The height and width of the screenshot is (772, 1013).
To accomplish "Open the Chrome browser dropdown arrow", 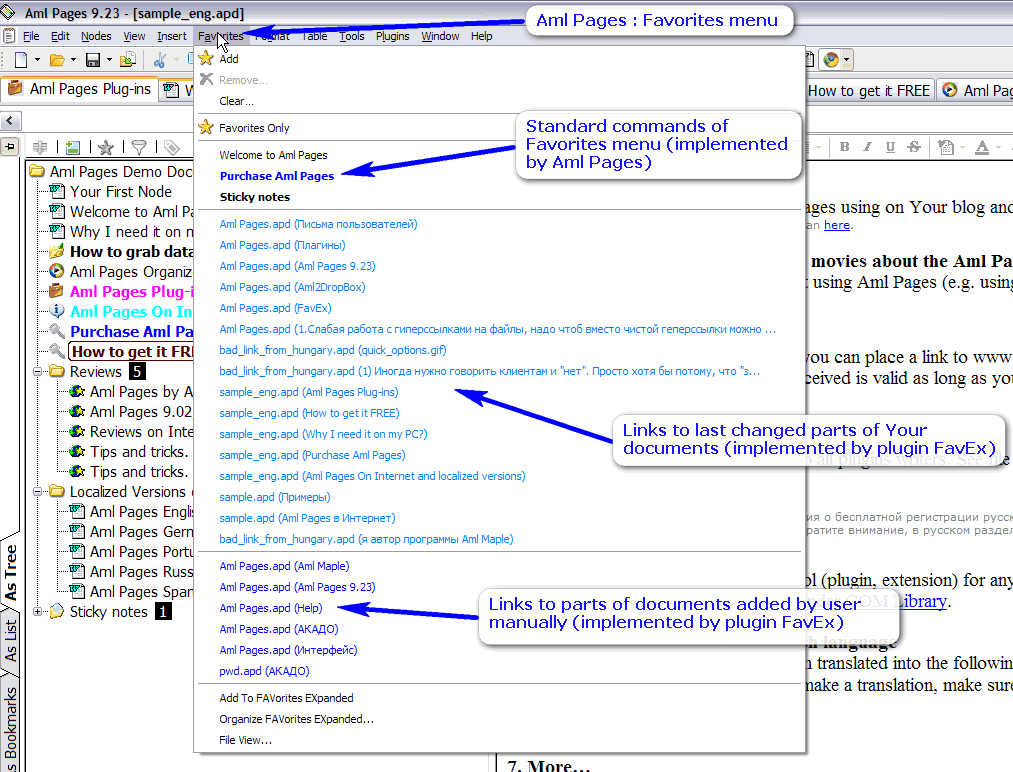I will pos(846,60).
